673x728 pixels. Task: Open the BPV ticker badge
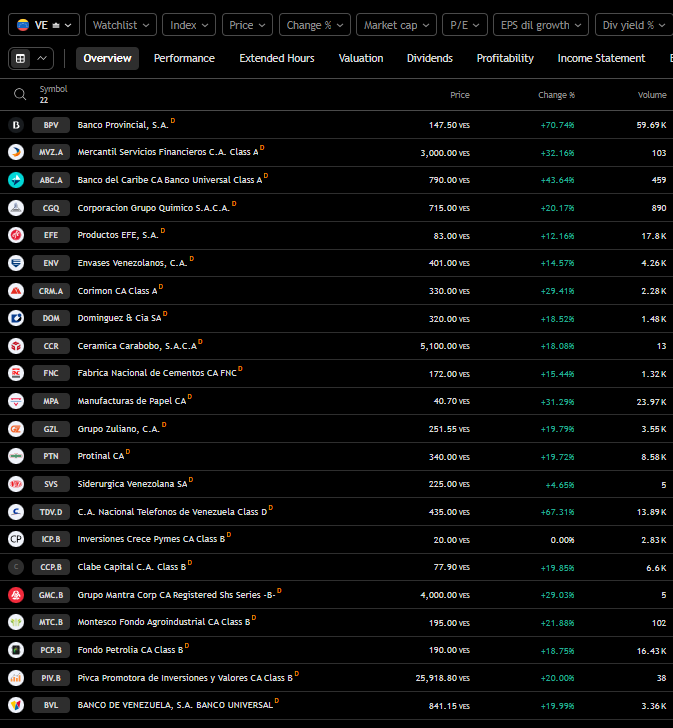51,125
